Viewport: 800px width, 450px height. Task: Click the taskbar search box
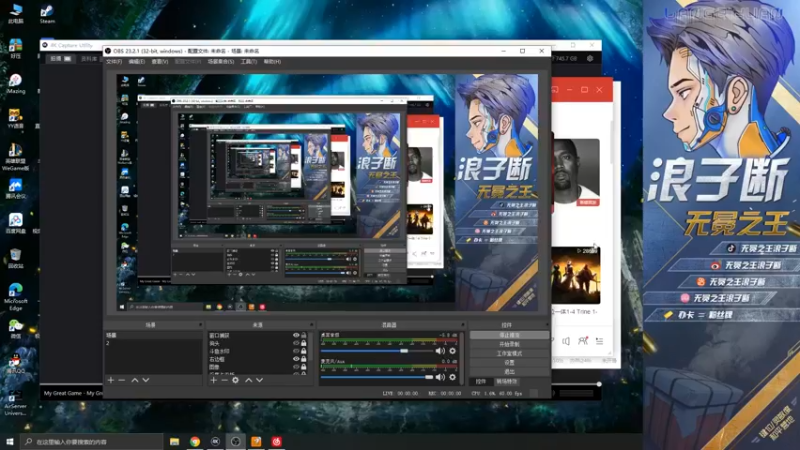coord(92,441)
